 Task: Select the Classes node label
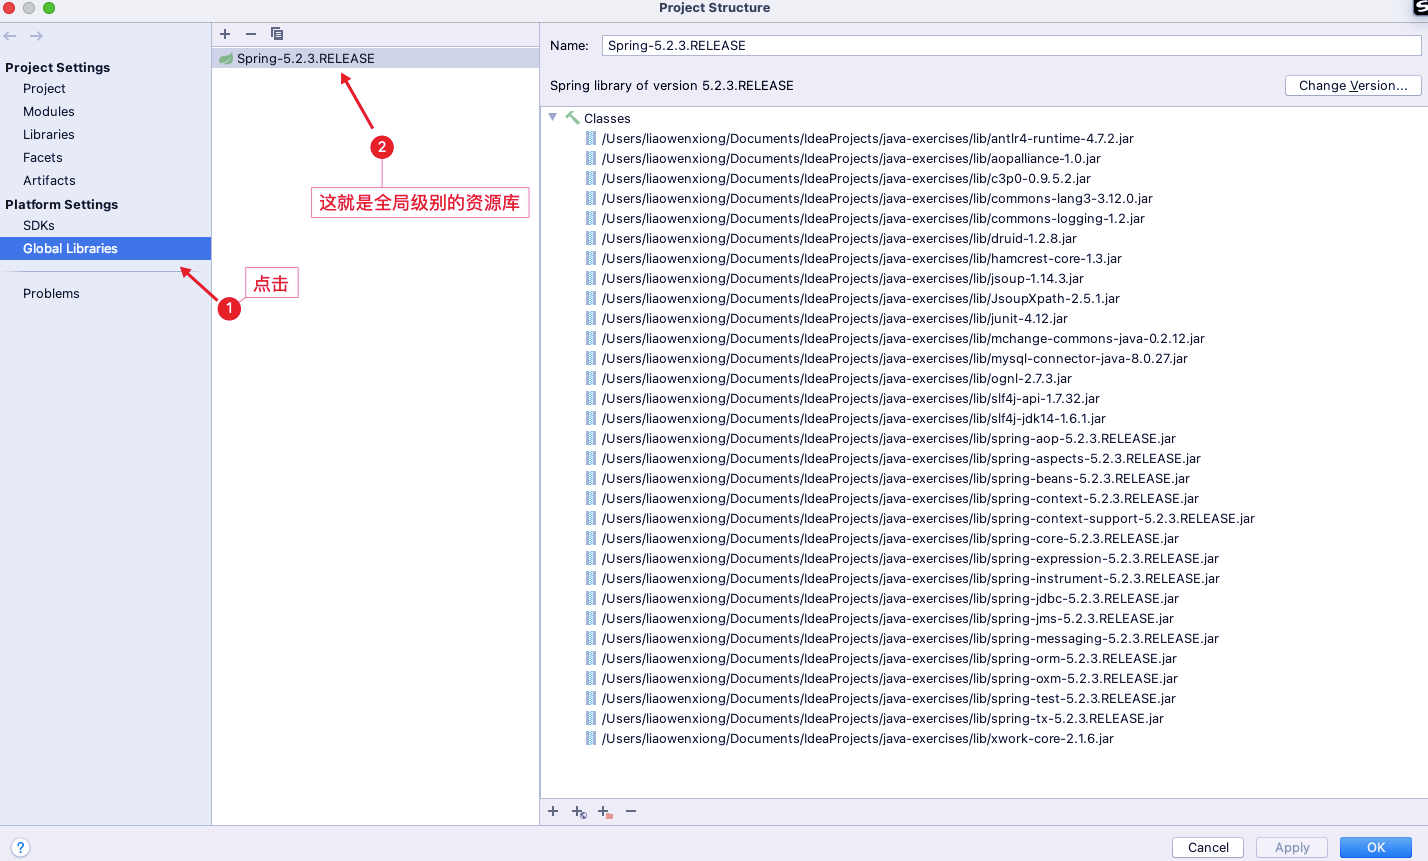[x=607, y=119]
